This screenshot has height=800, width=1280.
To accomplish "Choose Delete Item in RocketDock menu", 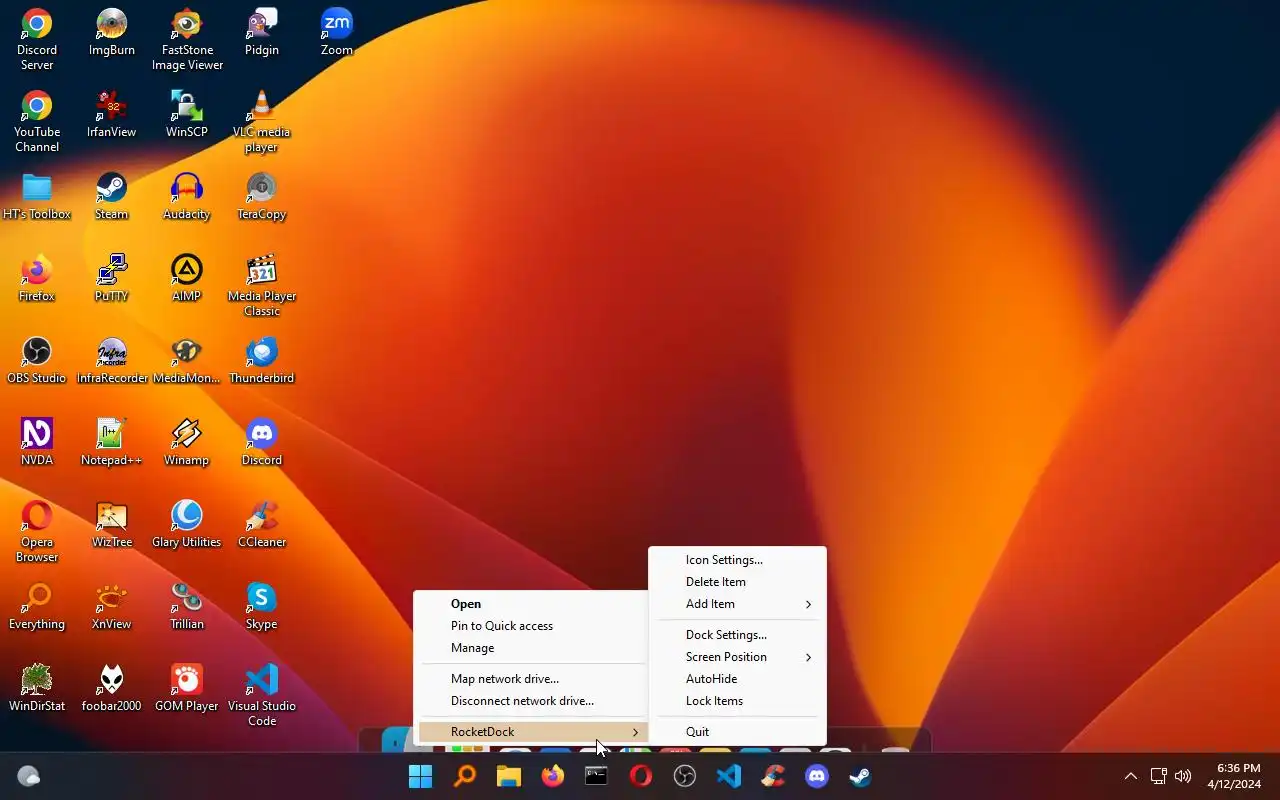I will click(x=737, y=582).
